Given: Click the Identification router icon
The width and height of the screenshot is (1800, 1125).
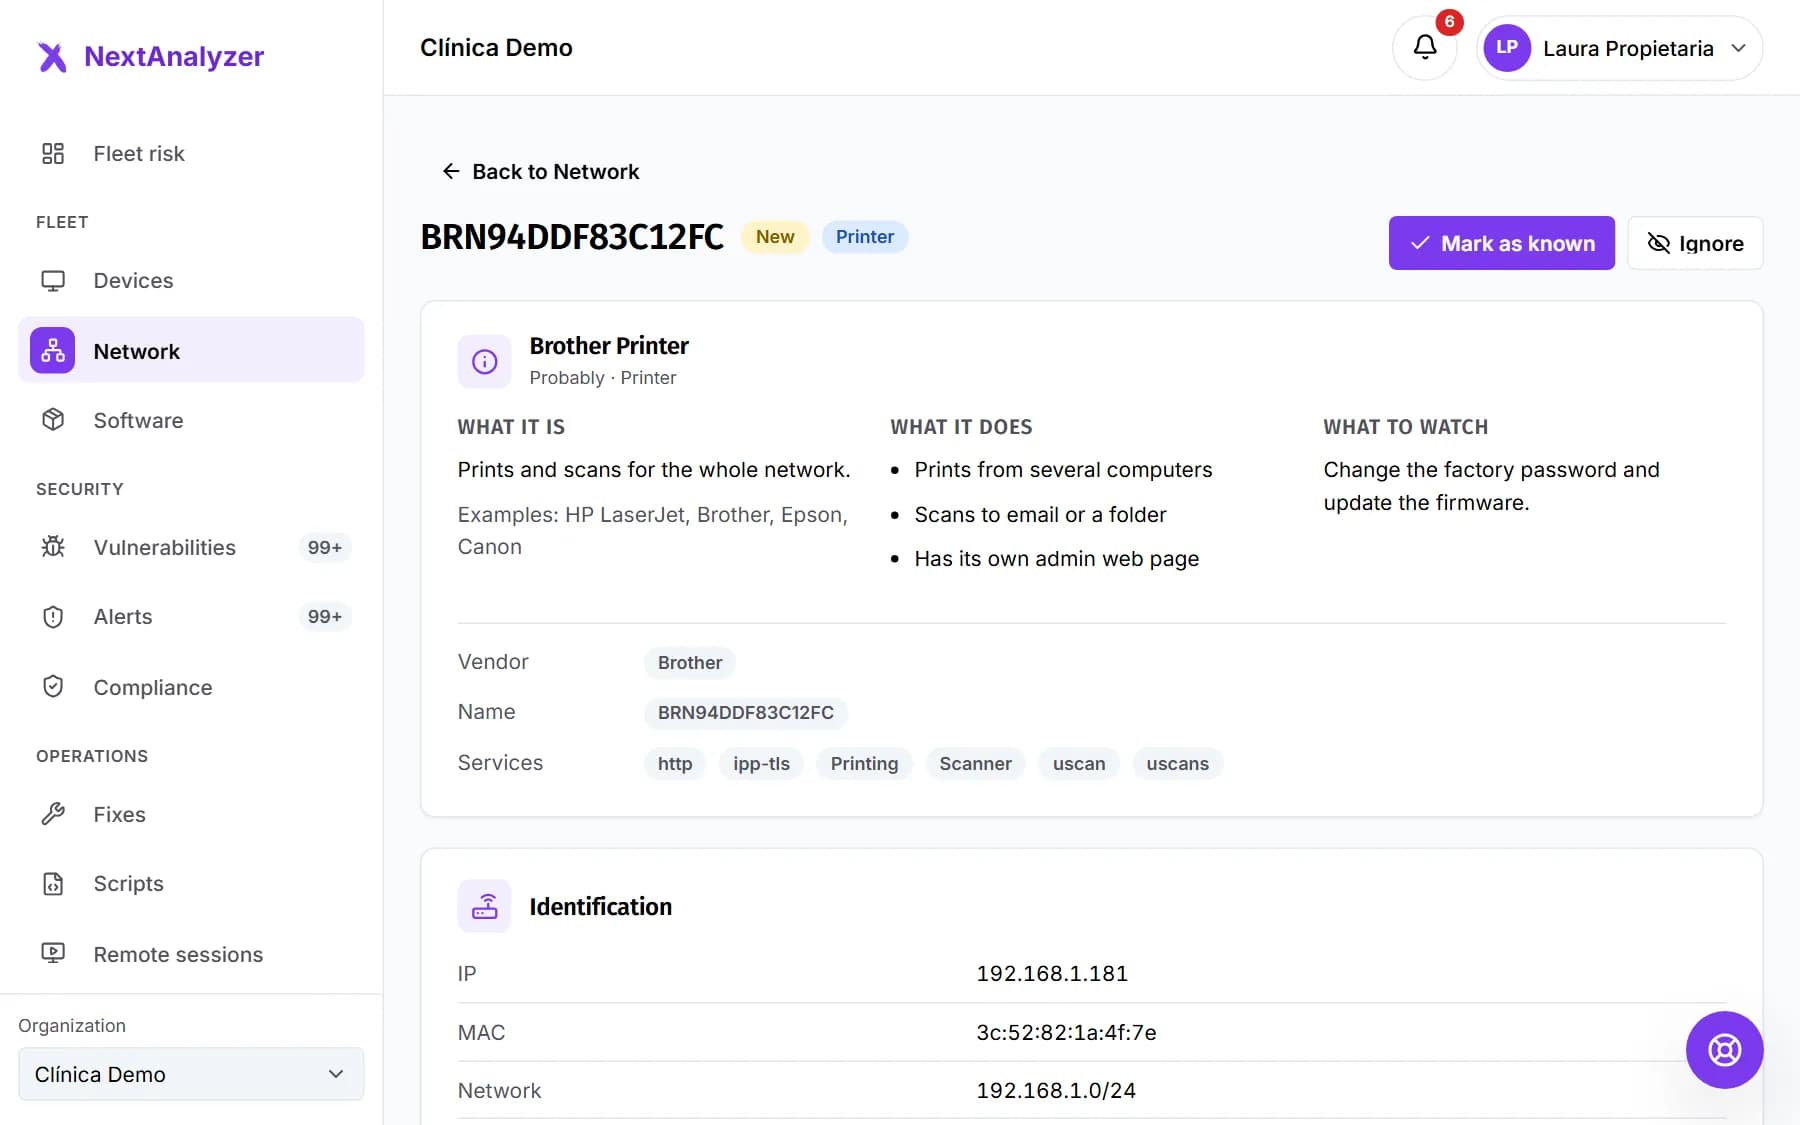Looking at the screenshot, I should tap(485, 906).
